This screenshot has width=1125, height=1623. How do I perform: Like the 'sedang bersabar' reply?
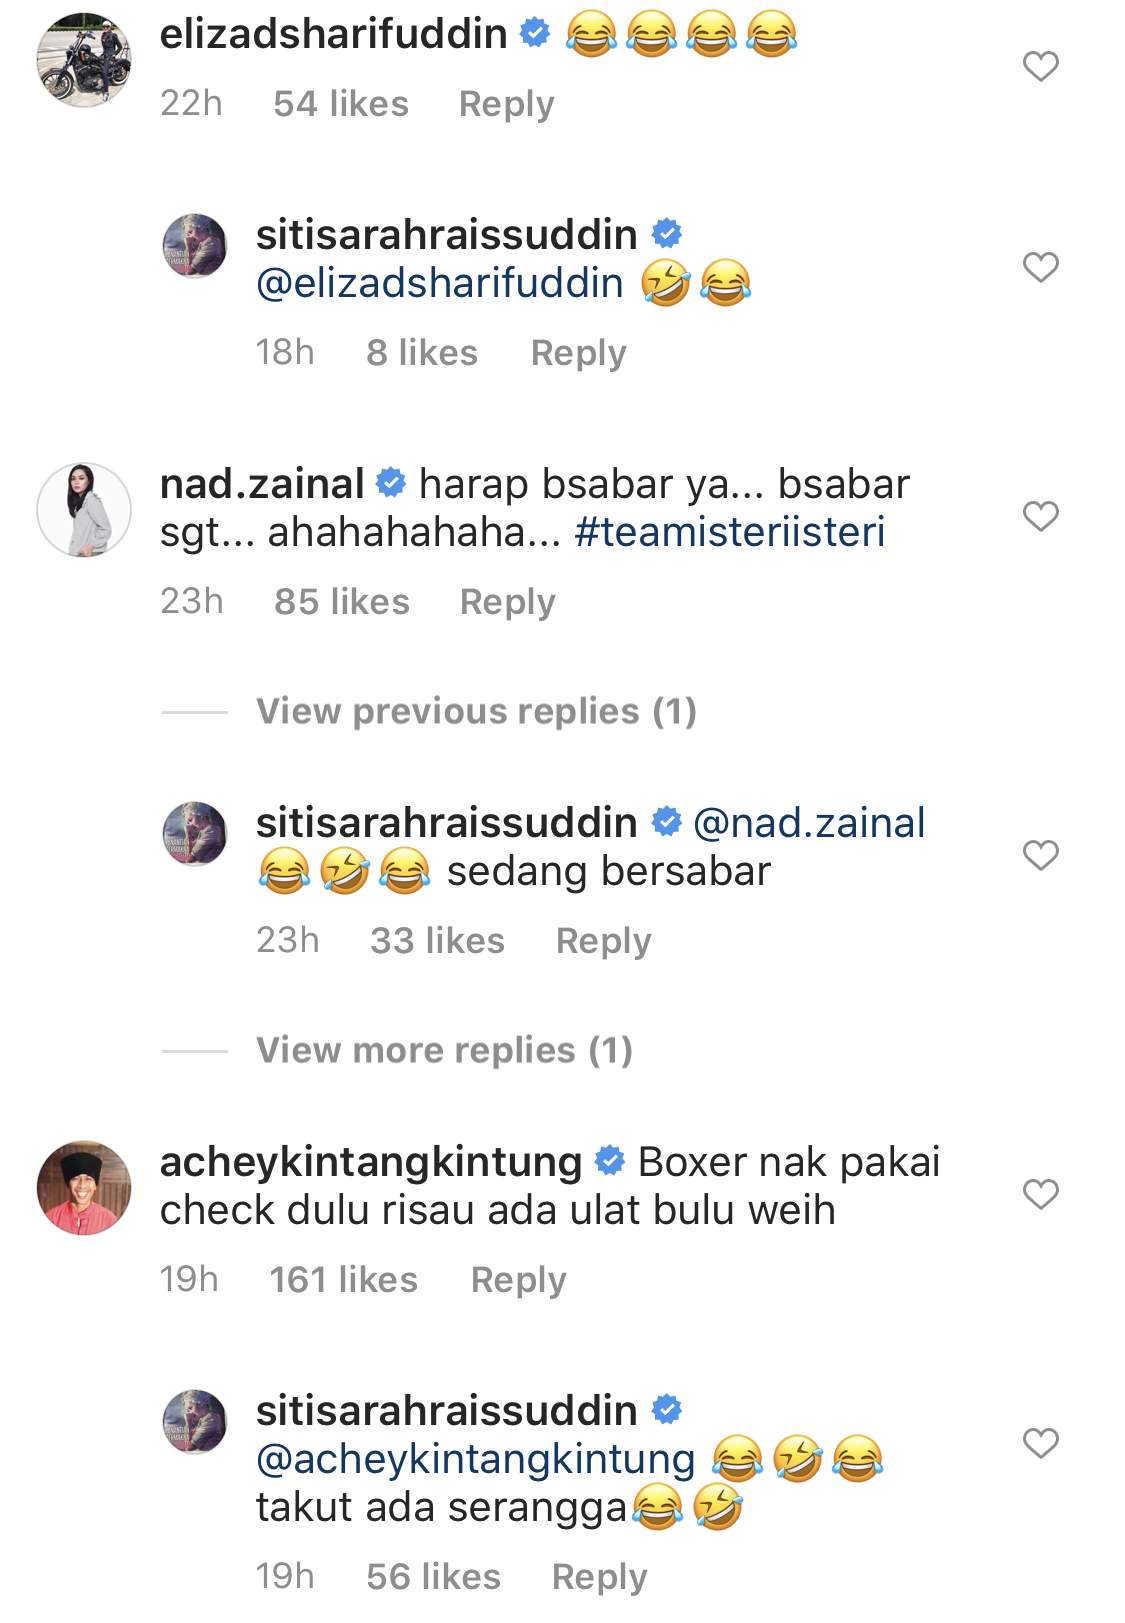[x=1040, y=855]
